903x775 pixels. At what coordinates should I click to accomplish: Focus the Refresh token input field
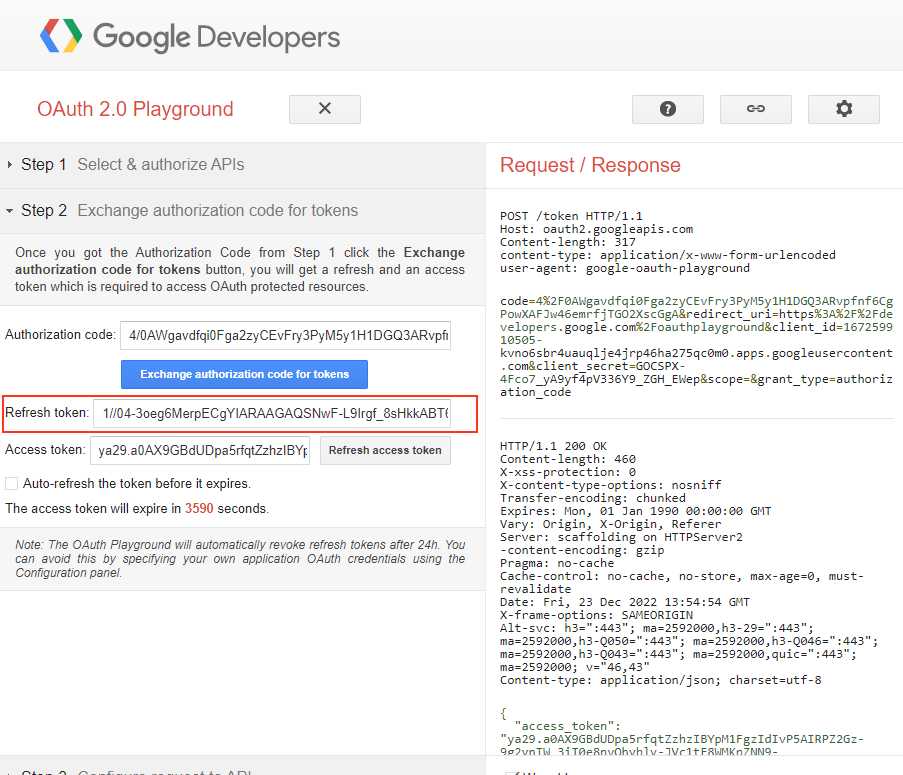click(271, 413)
